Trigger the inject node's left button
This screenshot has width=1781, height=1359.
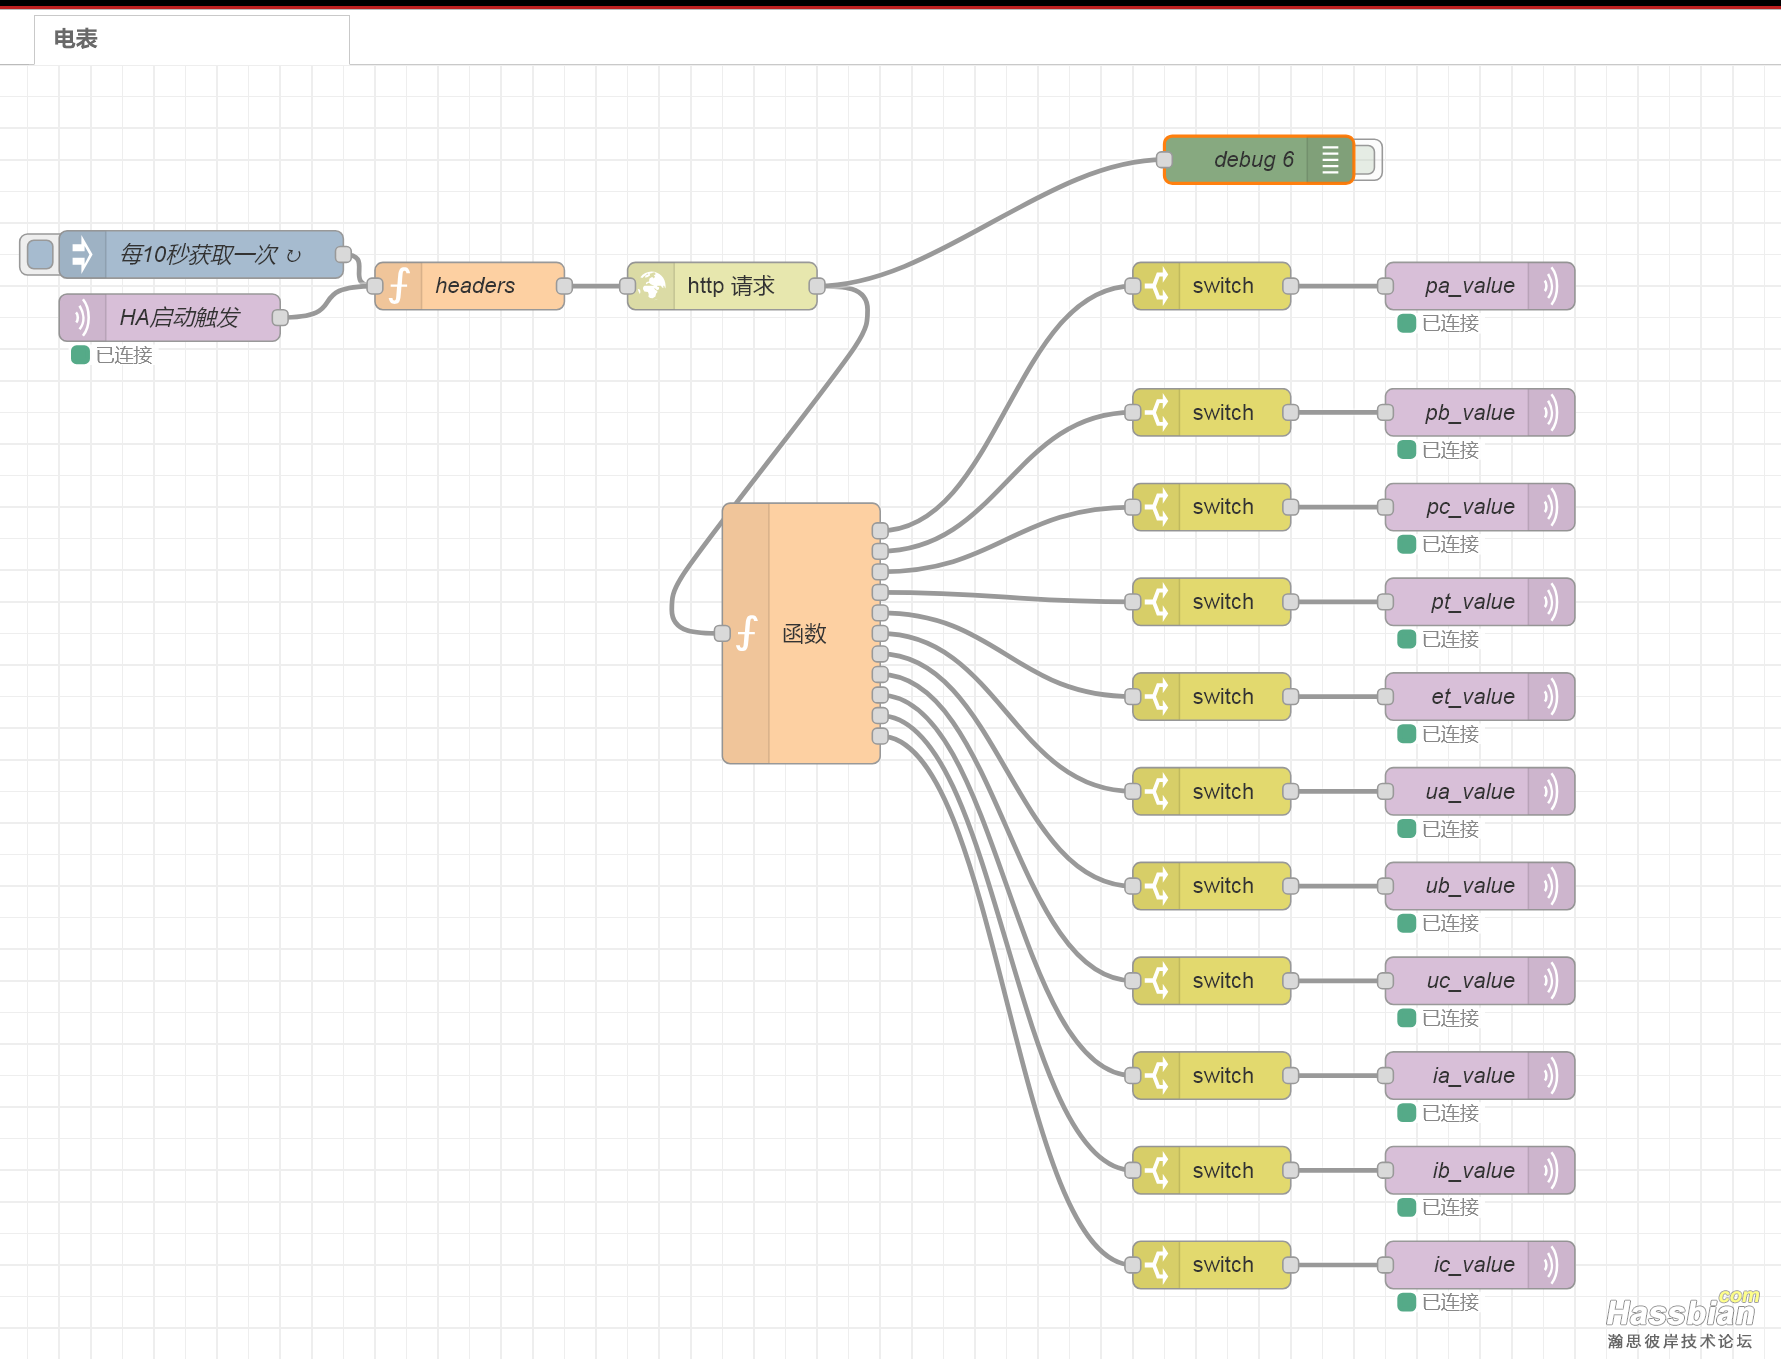(x=40, y=254)
